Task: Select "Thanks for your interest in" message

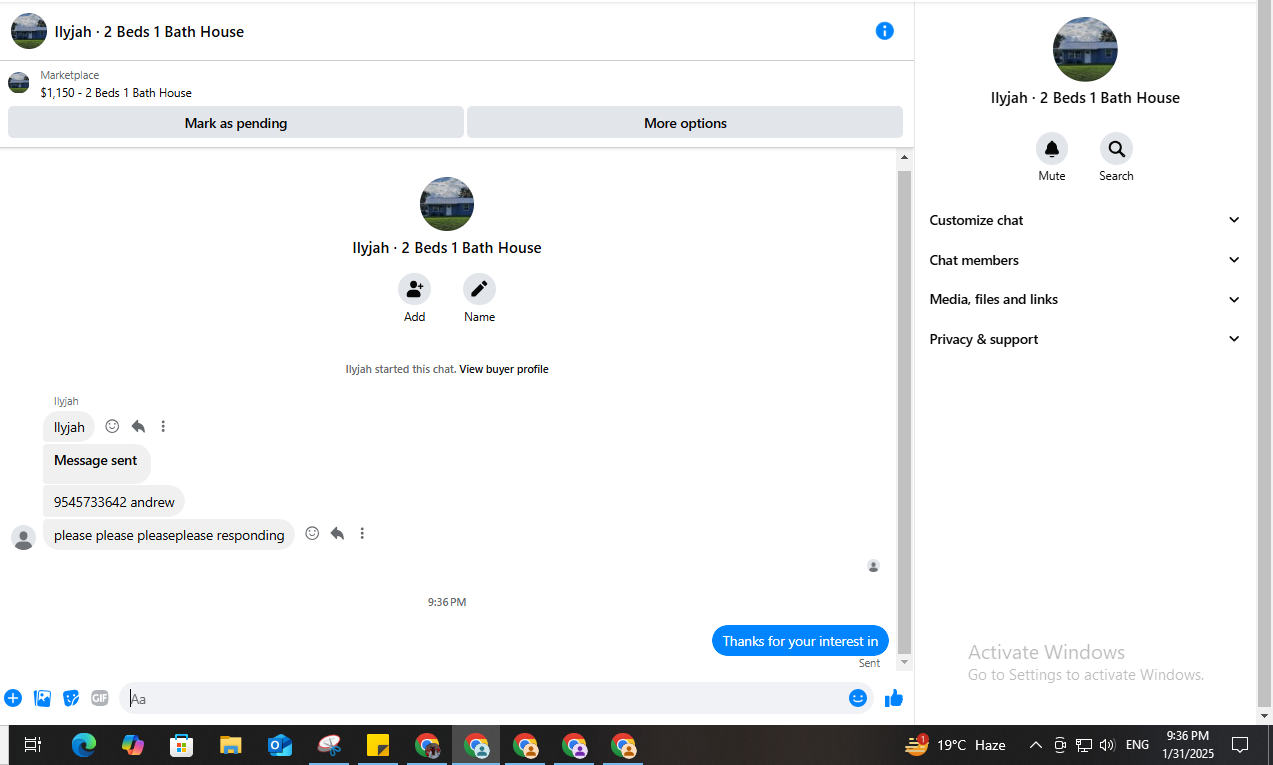Action: 800,641
